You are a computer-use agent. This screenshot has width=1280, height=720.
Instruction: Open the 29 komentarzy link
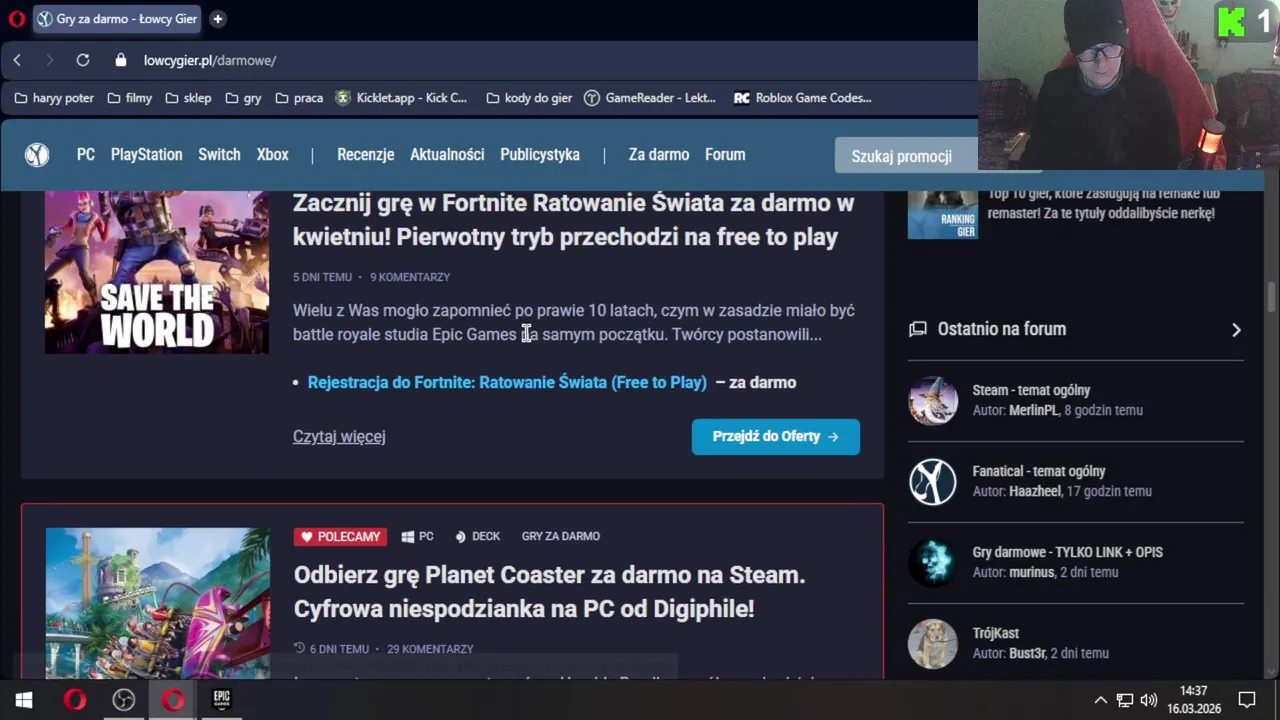pos(430,649)
